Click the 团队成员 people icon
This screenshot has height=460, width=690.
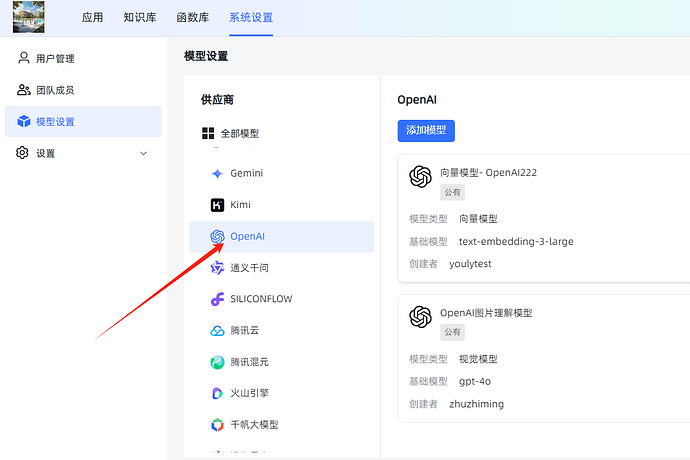[23, 90]
